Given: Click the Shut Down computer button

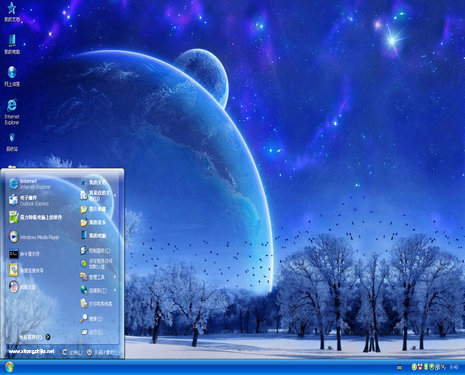Looking at the screenshot, I should tap(103, 352).
